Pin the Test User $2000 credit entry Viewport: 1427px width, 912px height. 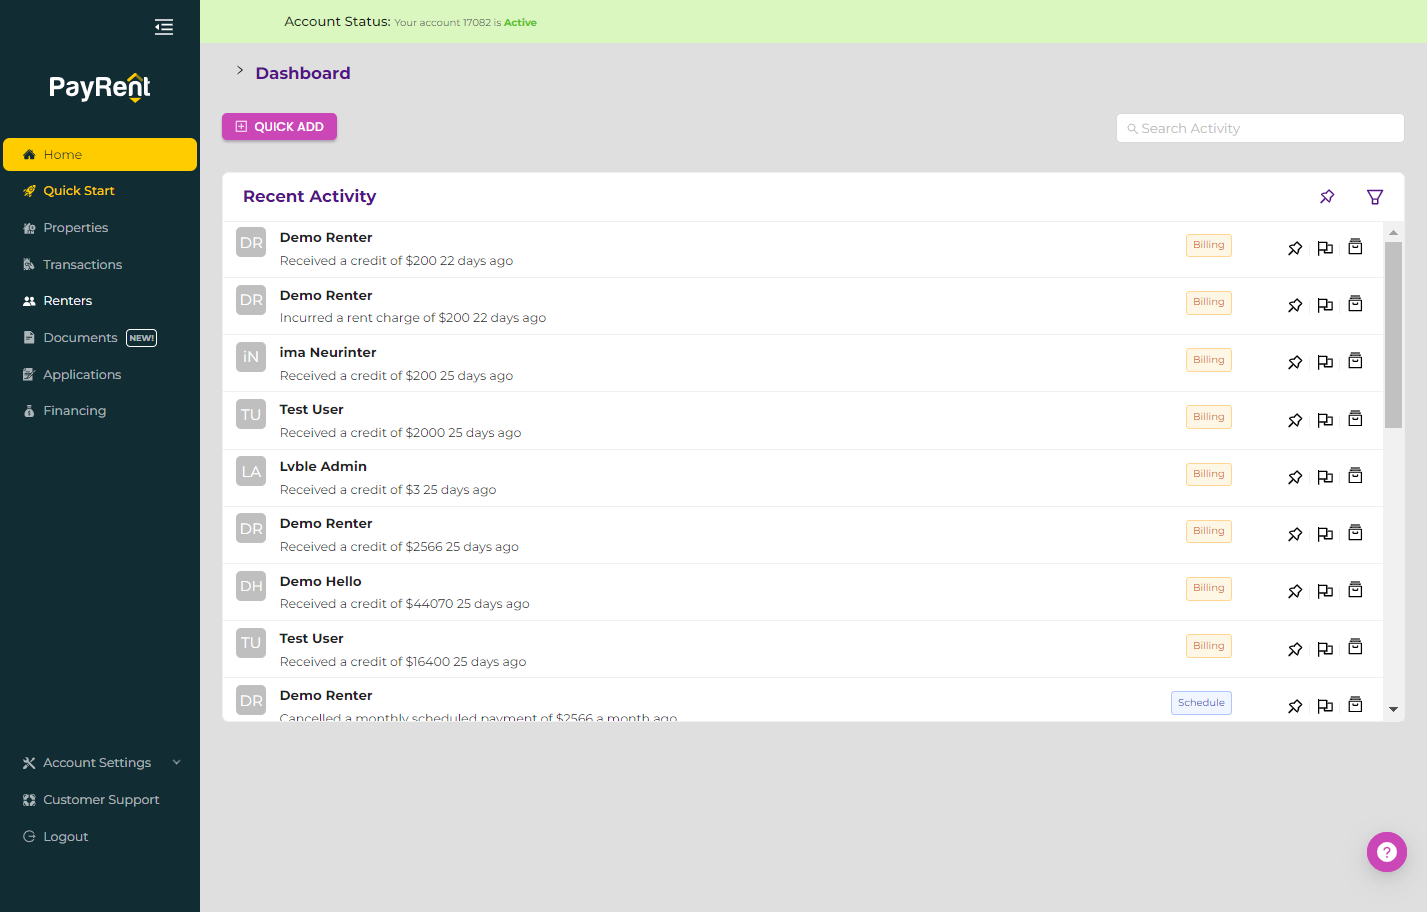coord(1295,420)
